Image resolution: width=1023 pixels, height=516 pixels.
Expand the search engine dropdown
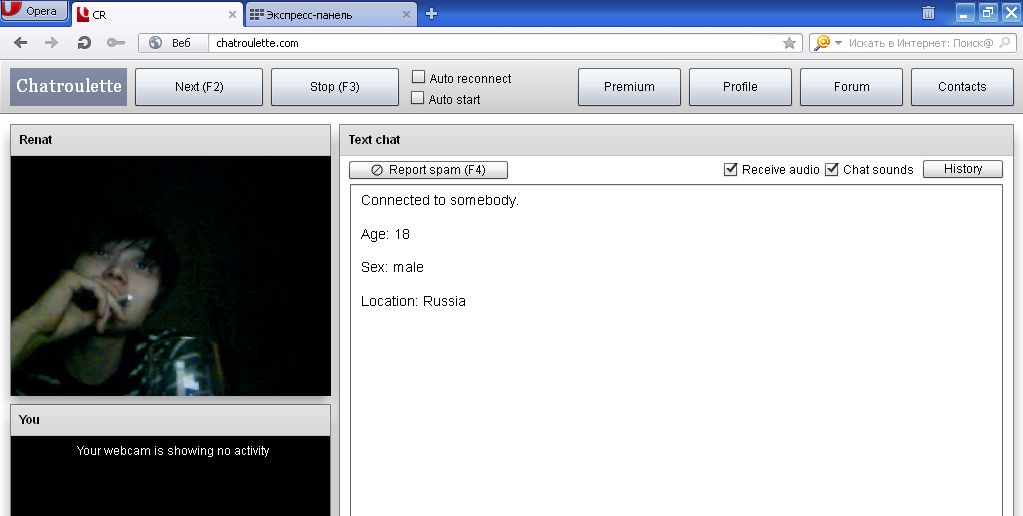point(838,43)
